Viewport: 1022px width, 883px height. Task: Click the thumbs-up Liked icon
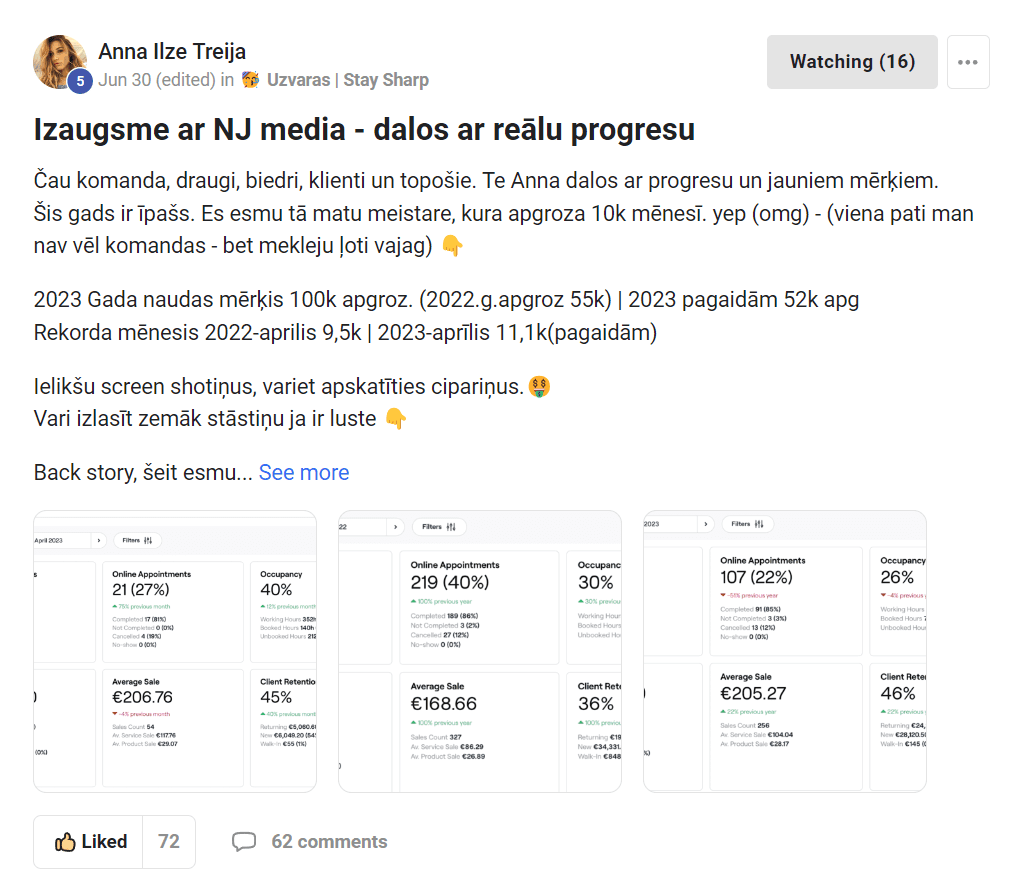pyautogui.click(x=65, y=842)
